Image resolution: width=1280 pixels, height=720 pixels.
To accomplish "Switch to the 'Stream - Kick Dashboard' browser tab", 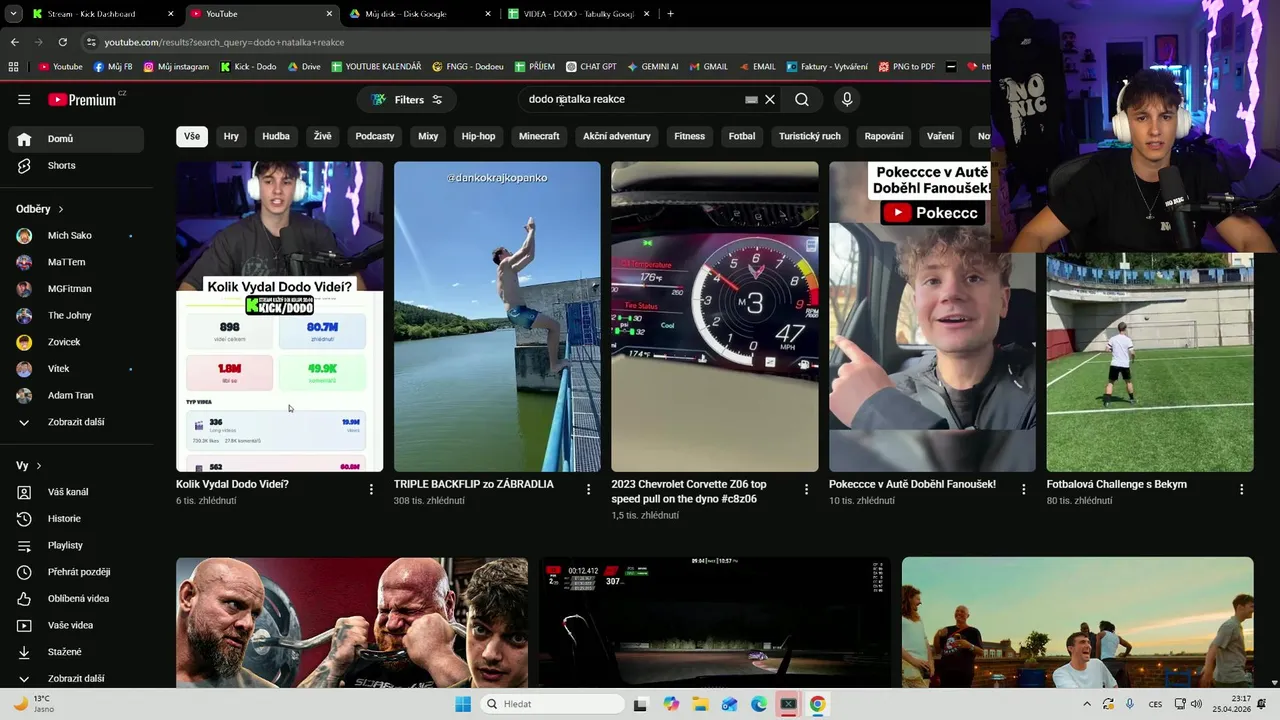I will point(102,14).
